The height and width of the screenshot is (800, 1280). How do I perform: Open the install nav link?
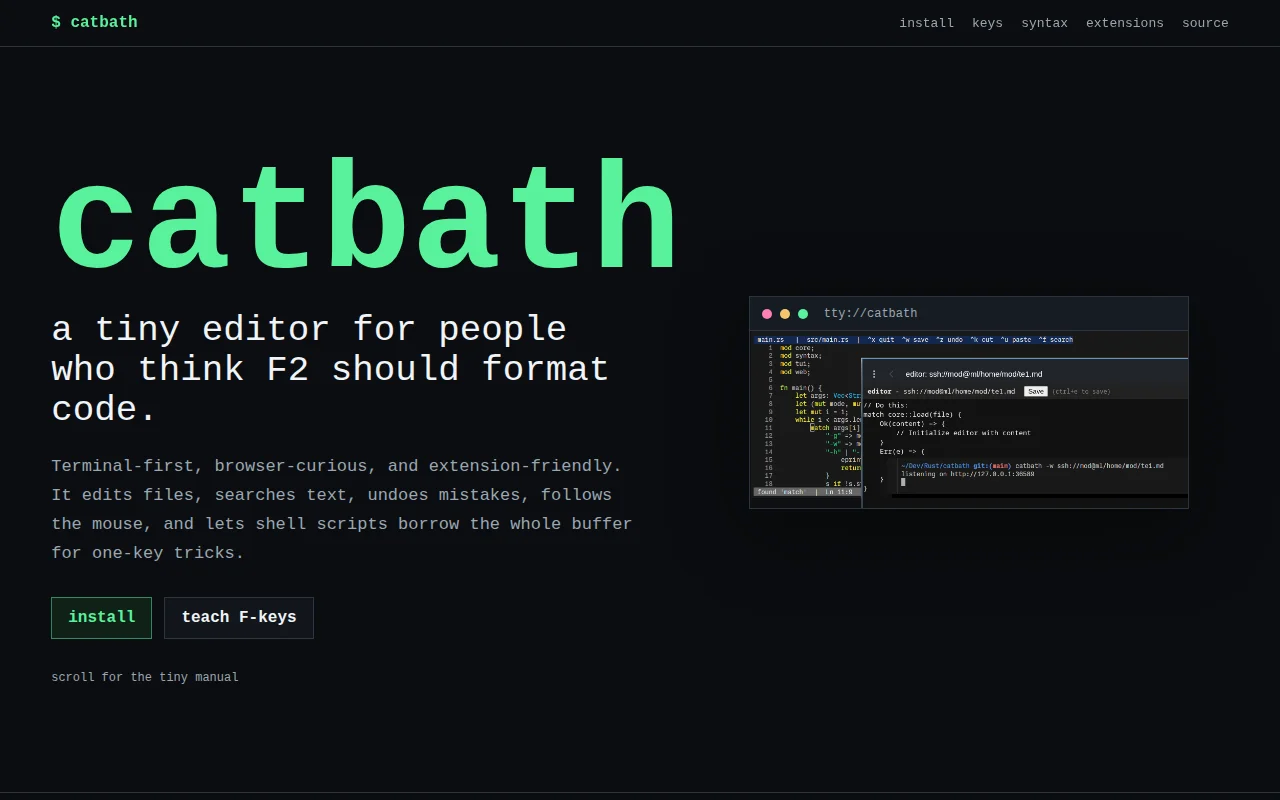(x=926, y=23)
